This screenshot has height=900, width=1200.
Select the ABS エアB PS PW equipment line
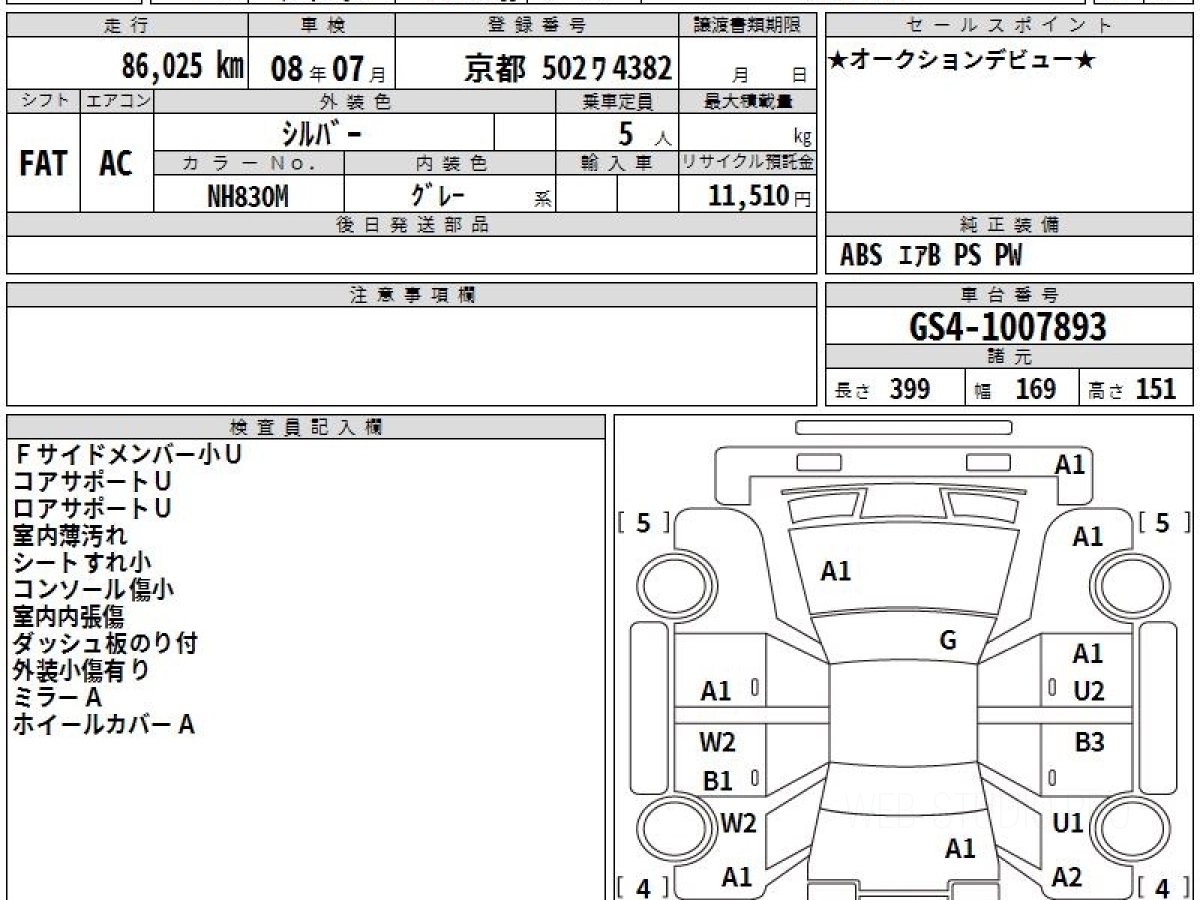pos(931,256)
